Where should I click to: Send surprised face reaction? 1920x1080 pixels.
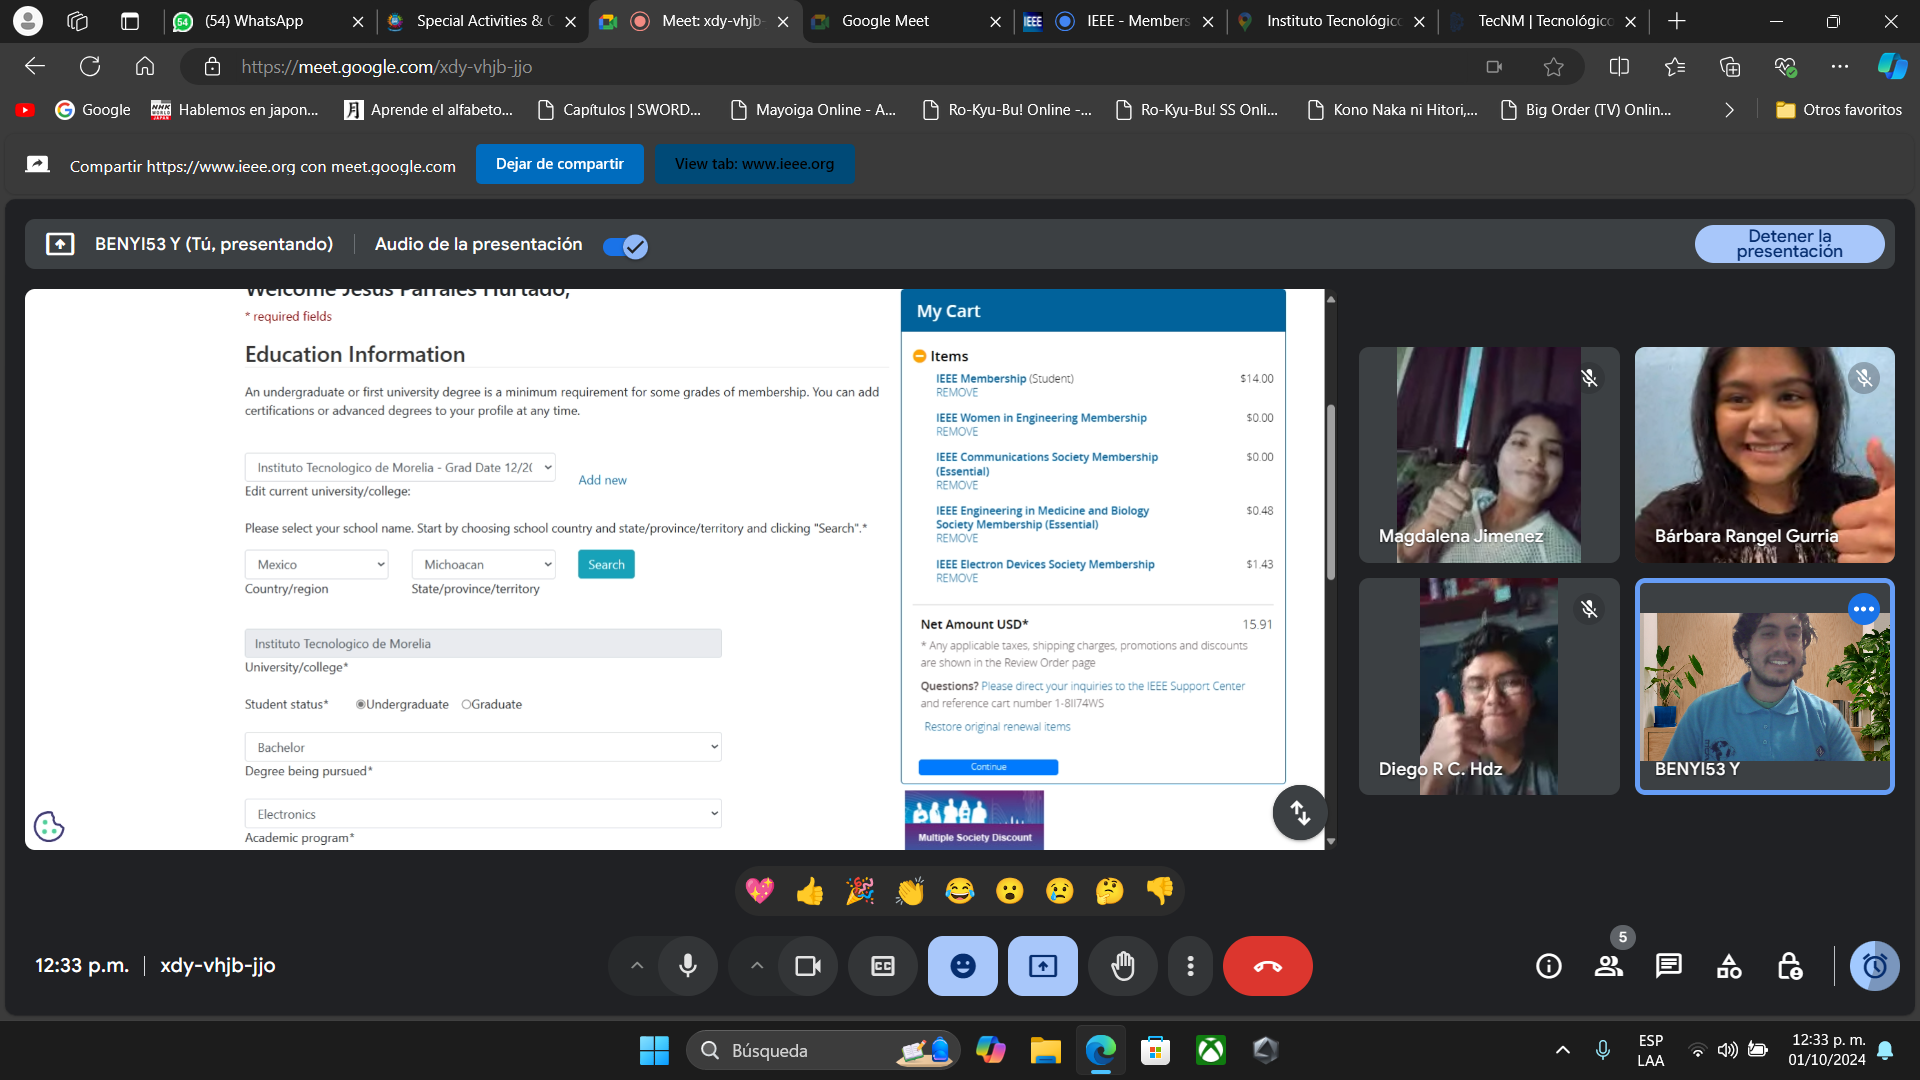coord(1010,890)
